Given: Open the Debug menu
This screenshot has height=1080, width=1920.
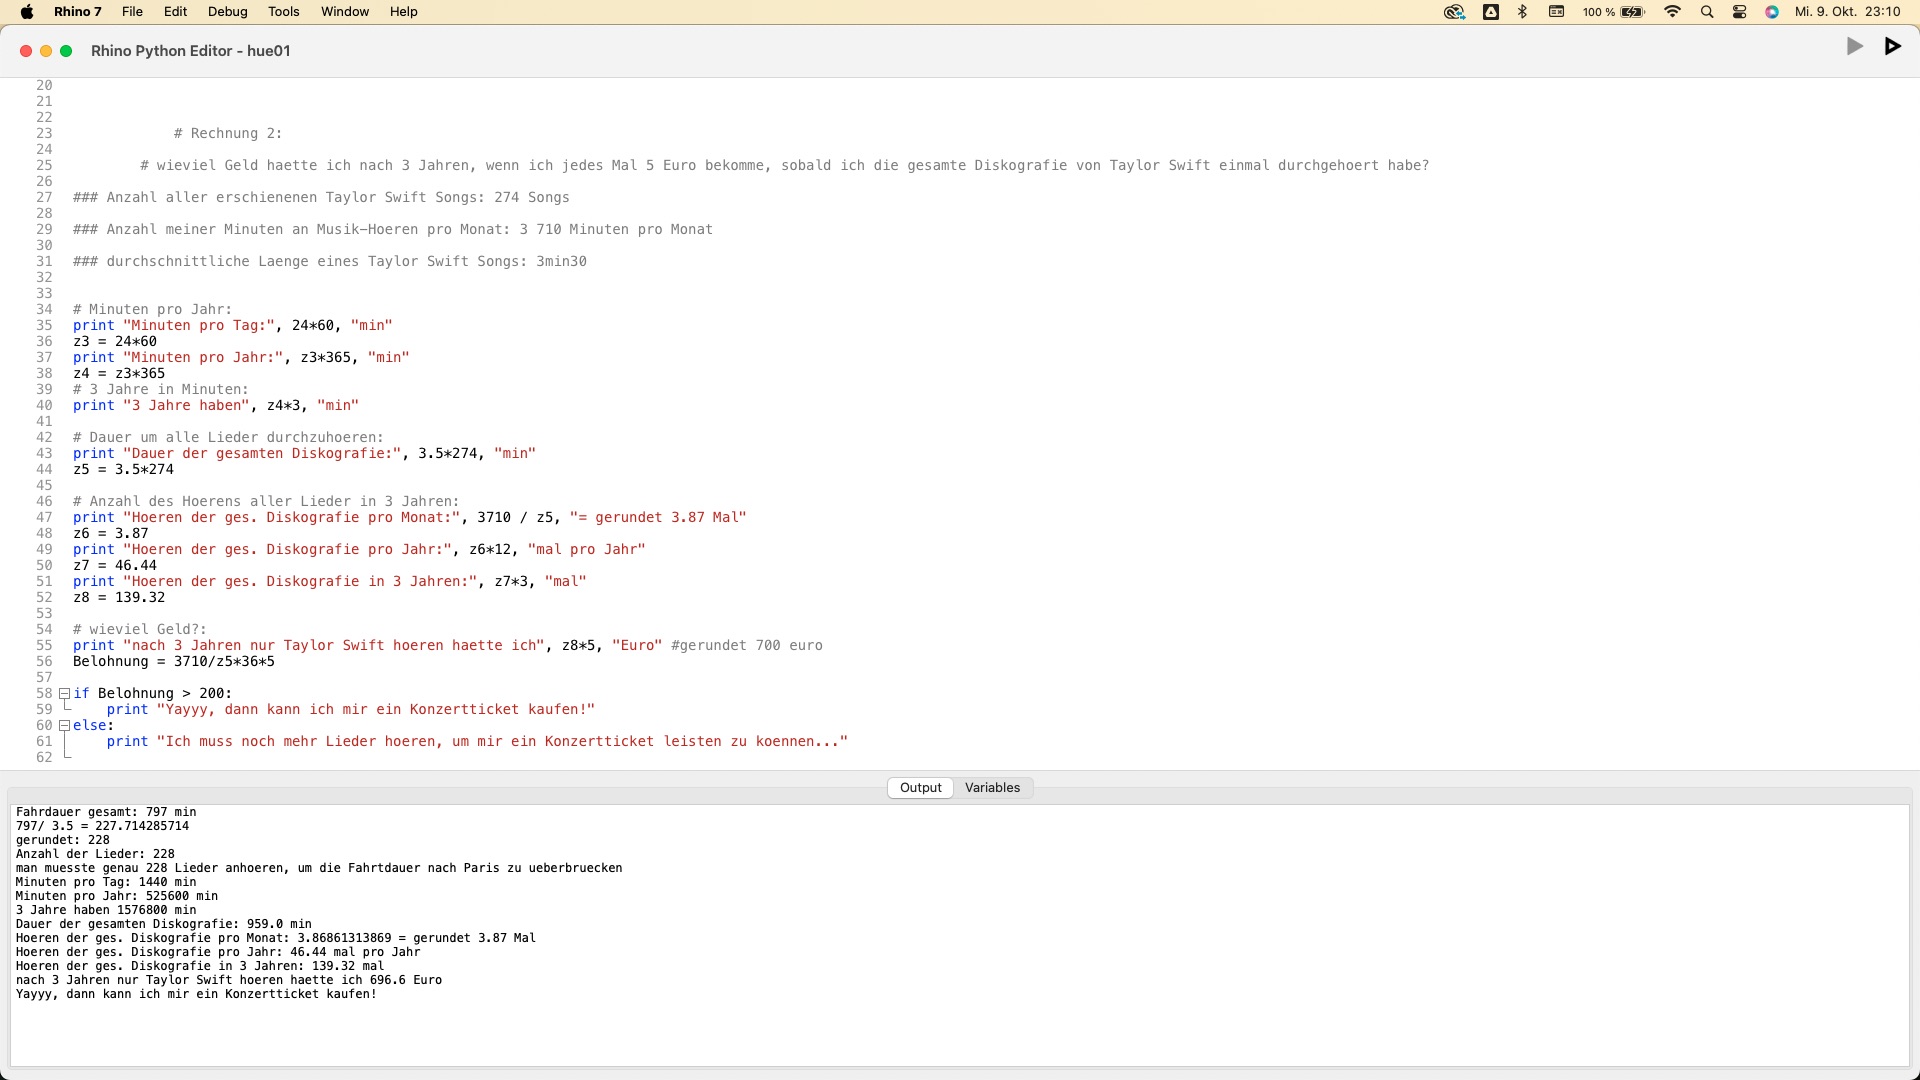Looking at the screenshot, I should tap(227, 12).
